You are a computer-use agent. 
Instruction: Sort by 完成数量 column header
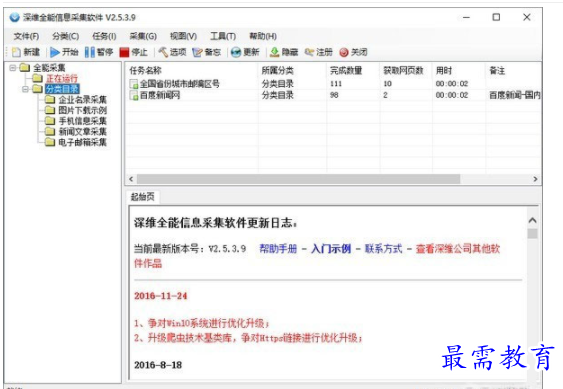pos(353,70)
